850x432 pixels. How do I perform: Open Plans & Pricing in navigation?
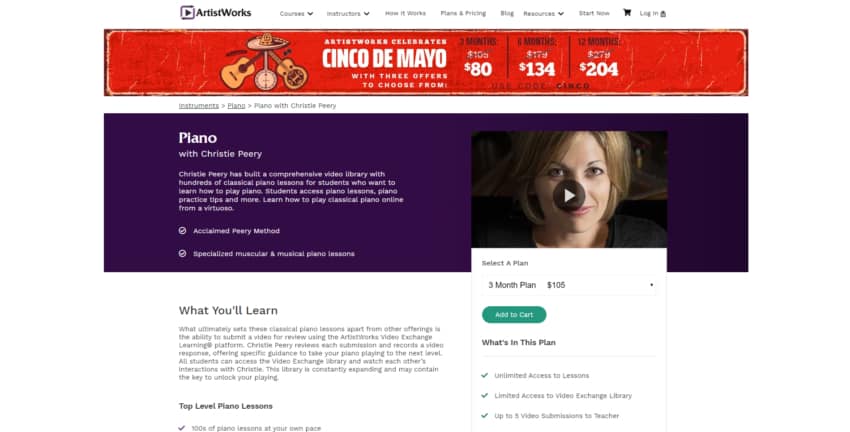(x=463, y=13)
